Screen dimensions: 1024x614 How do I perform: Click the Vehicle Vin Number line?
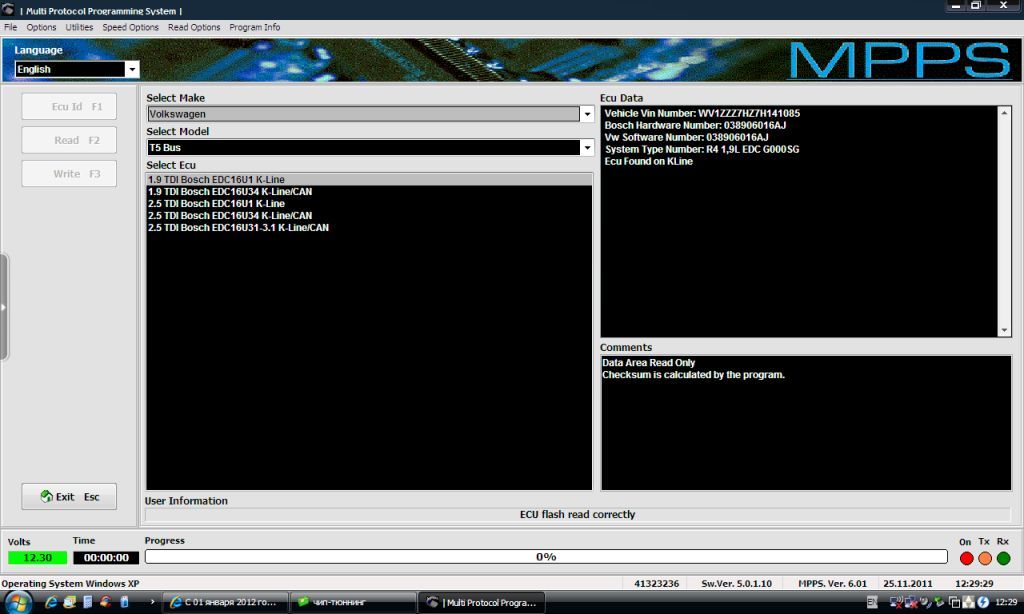(702, 113)
